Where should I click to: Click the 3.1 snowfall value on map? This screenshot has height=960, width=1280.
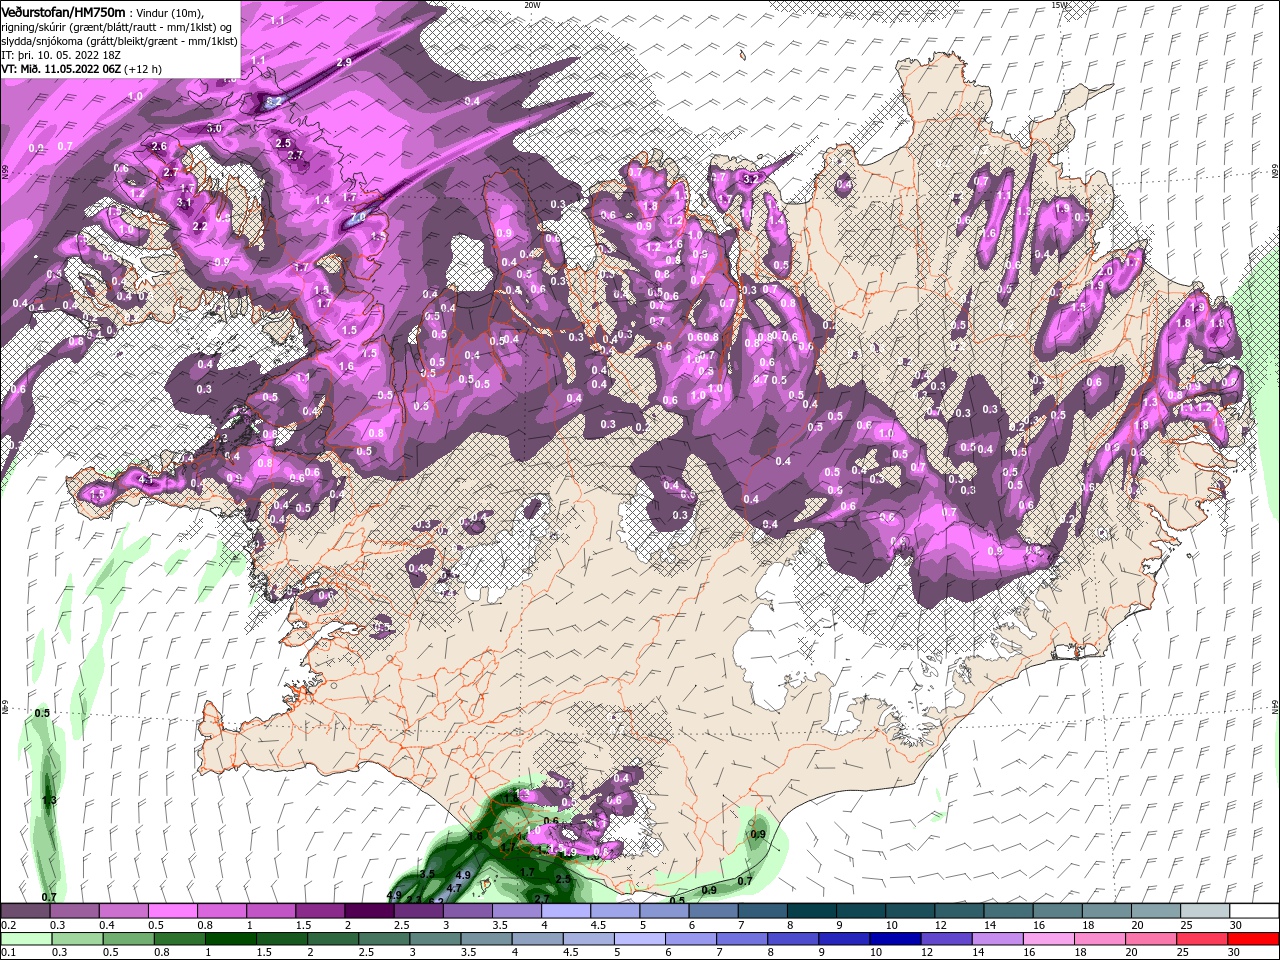point(184,203)
